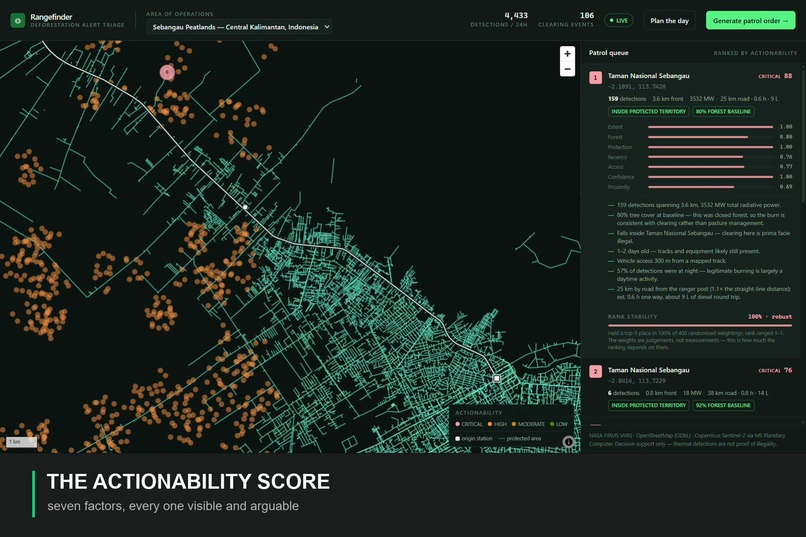Click the 106 clearing events counter
806x537 pixels.
(566, 20)
